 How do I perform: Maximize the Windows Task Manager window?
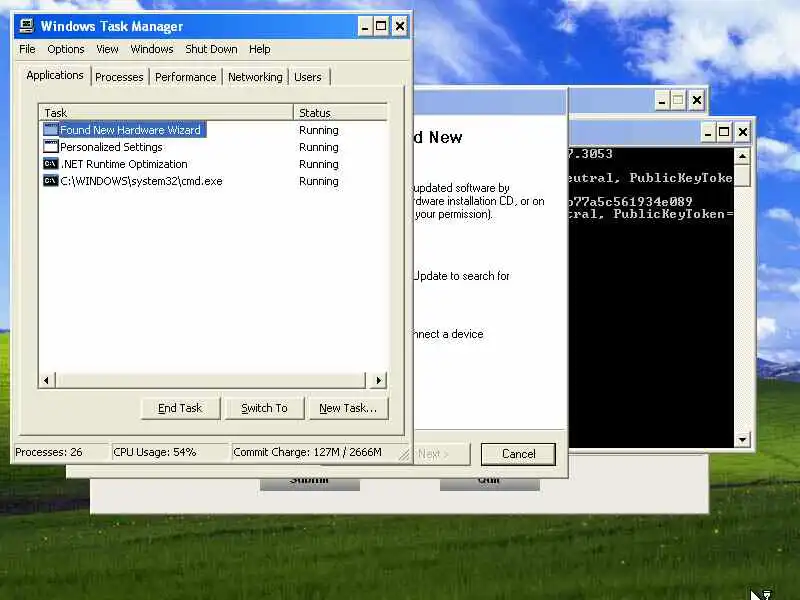point(381,26)
